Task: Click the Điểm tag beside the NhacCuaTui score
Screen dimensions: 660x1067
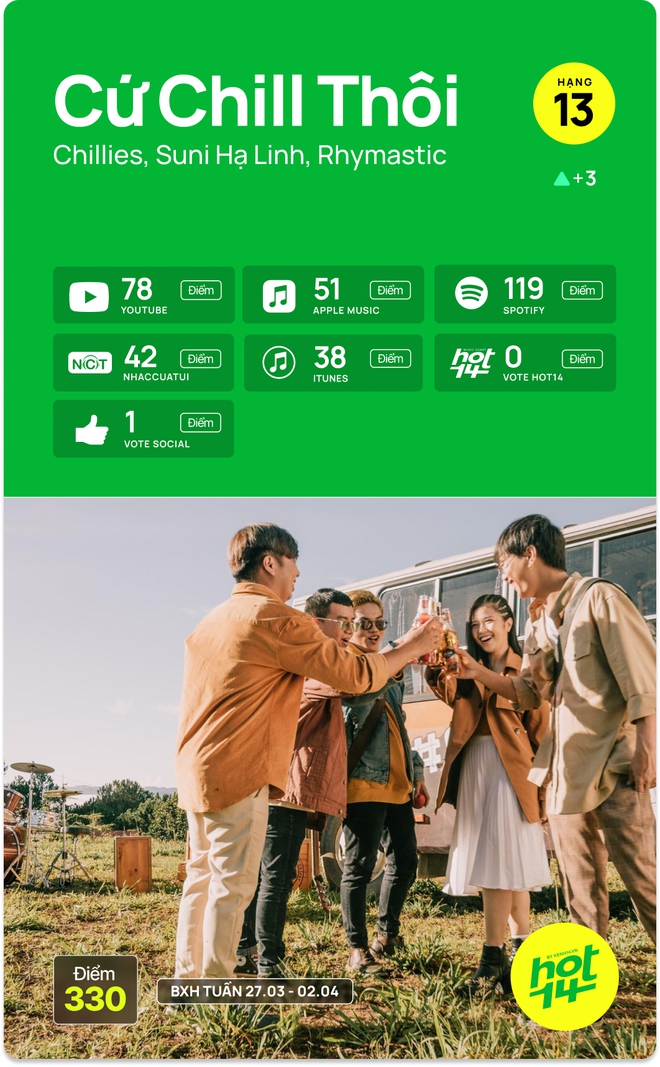Action: [x=200, y=358]
